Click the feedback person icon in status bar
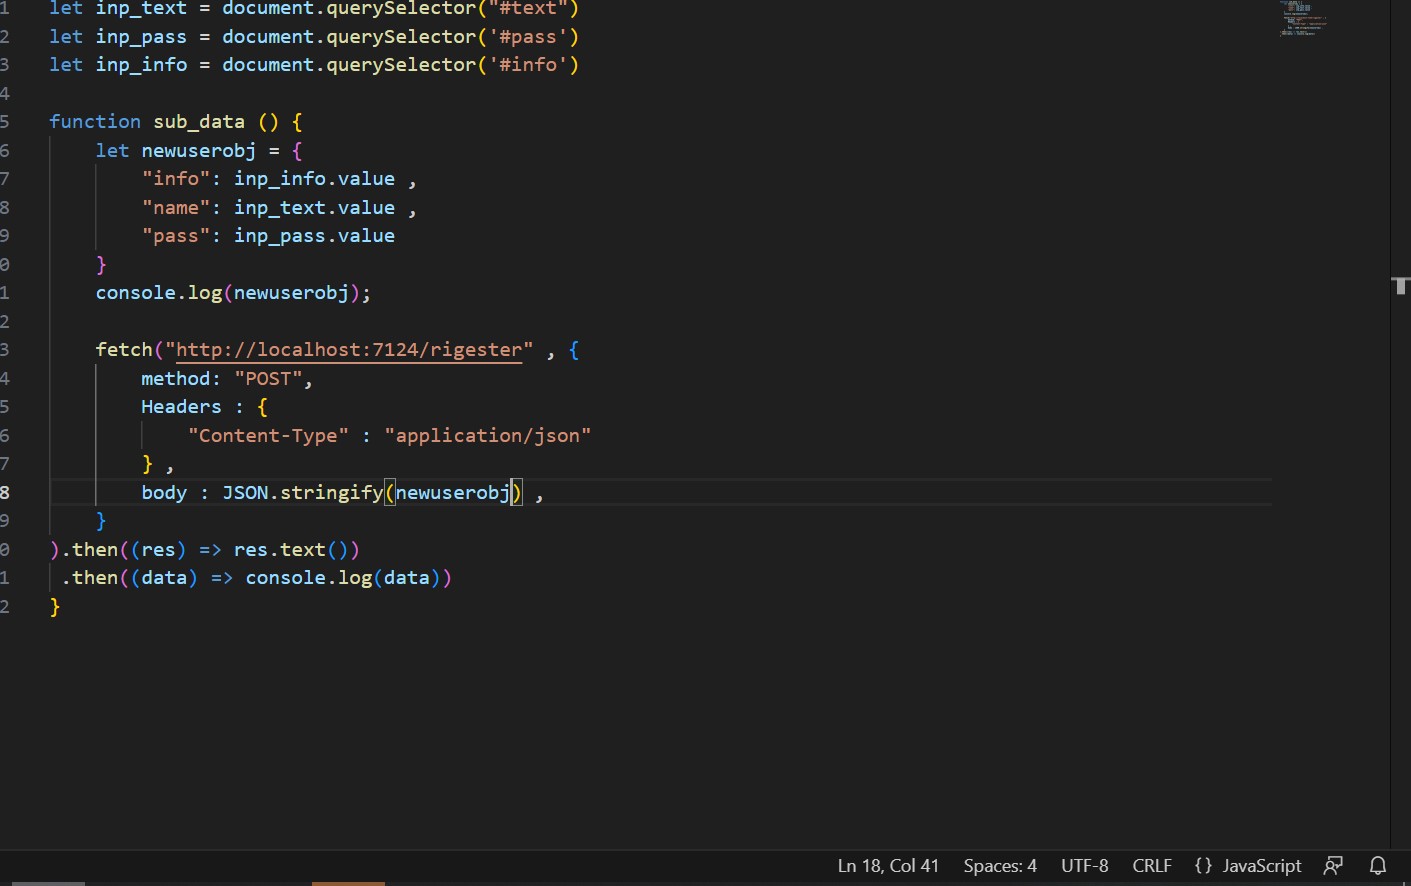 (x=1333, y=866)
